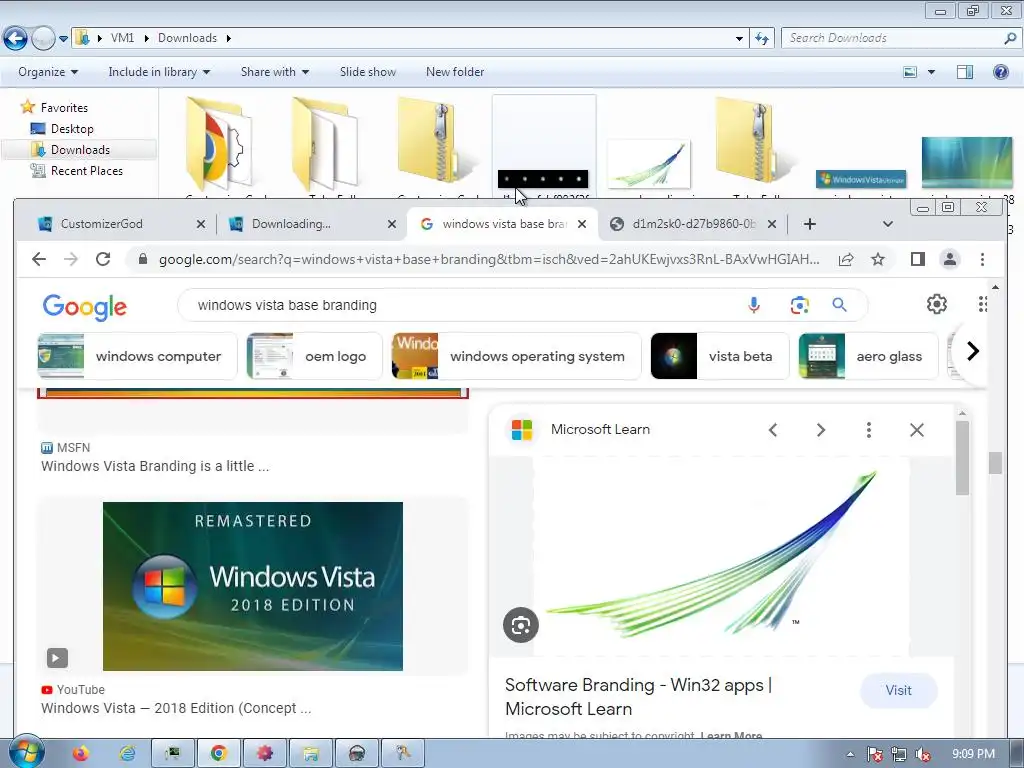
Task: Open the Google apps grid
Action: (982, 304)
